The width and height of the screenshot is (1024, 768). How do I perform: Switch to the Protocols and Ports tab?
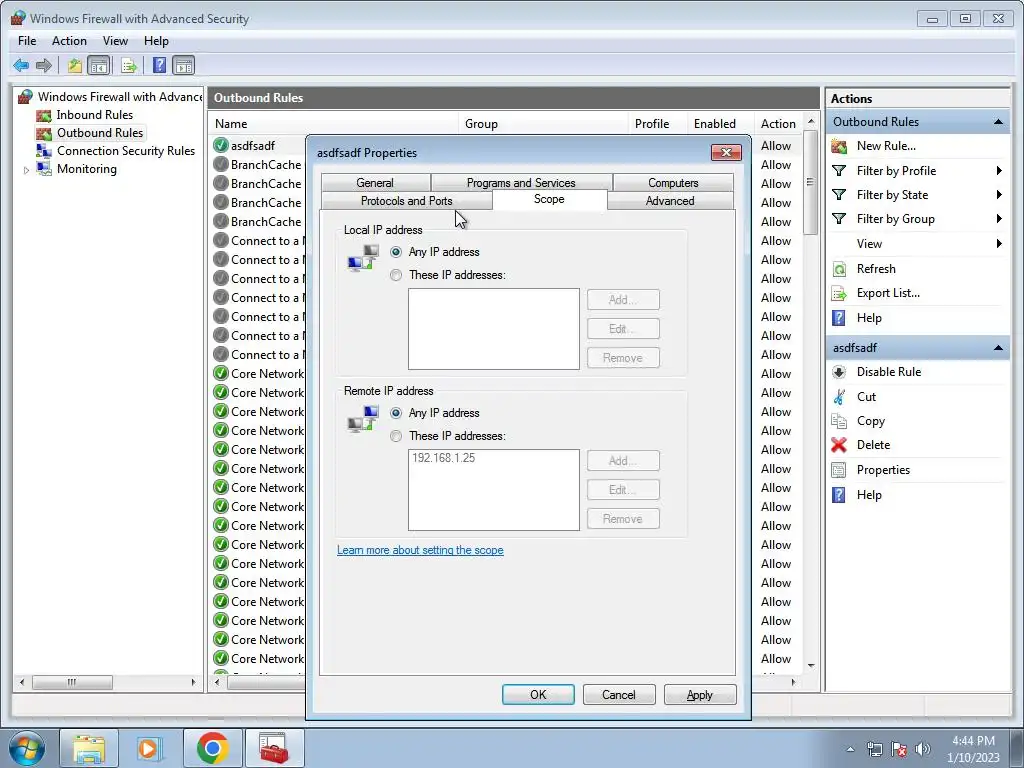[x=406, y=200]
